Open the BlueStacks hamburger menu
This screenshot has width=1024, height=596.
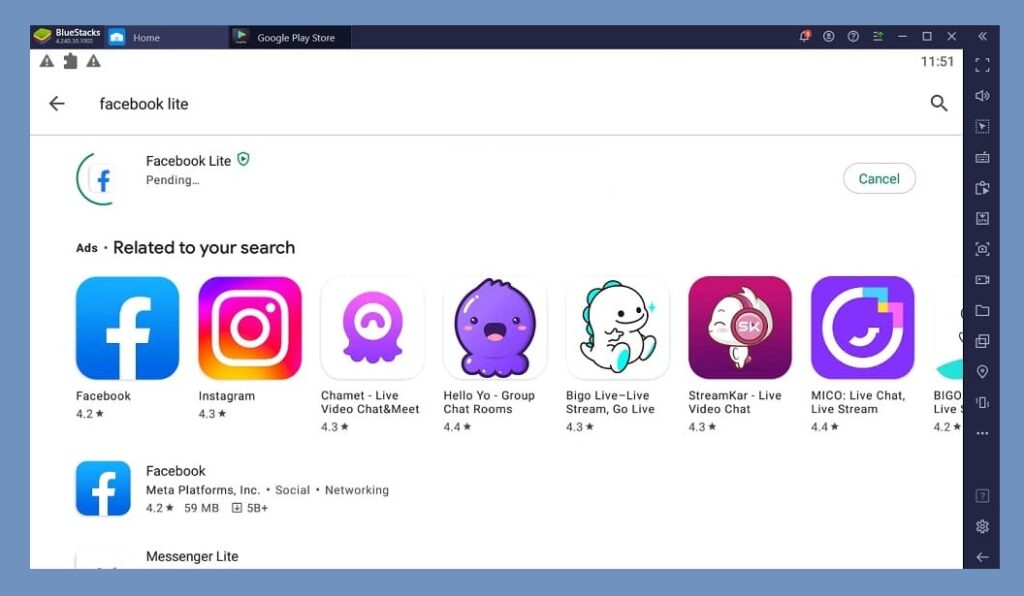coord(878,37)
